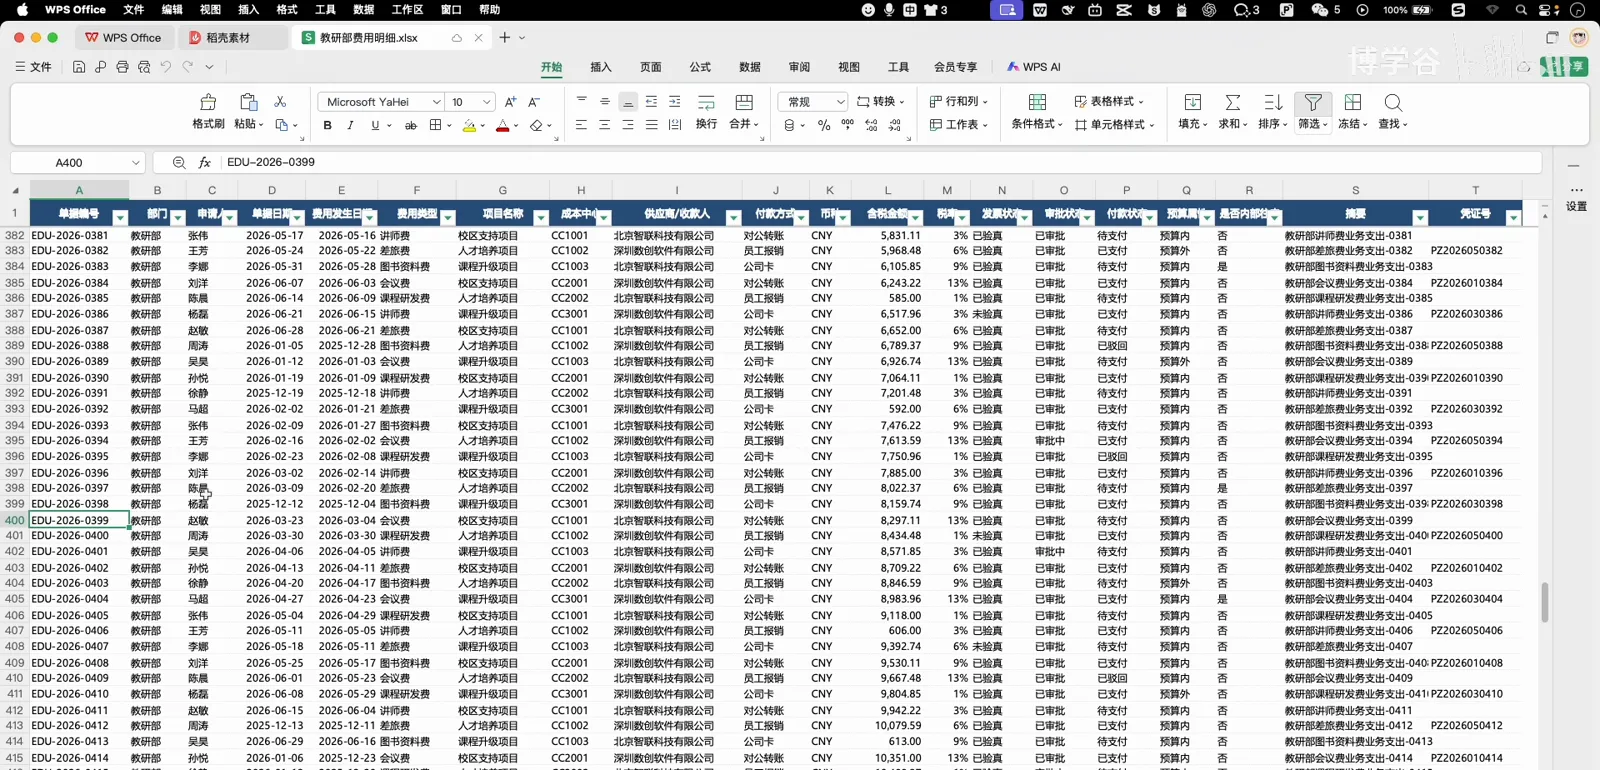The image size is (1600, 770).
Task: Click the AutoSum (求和) sigma icon
Action: [x=1233, y=102]
